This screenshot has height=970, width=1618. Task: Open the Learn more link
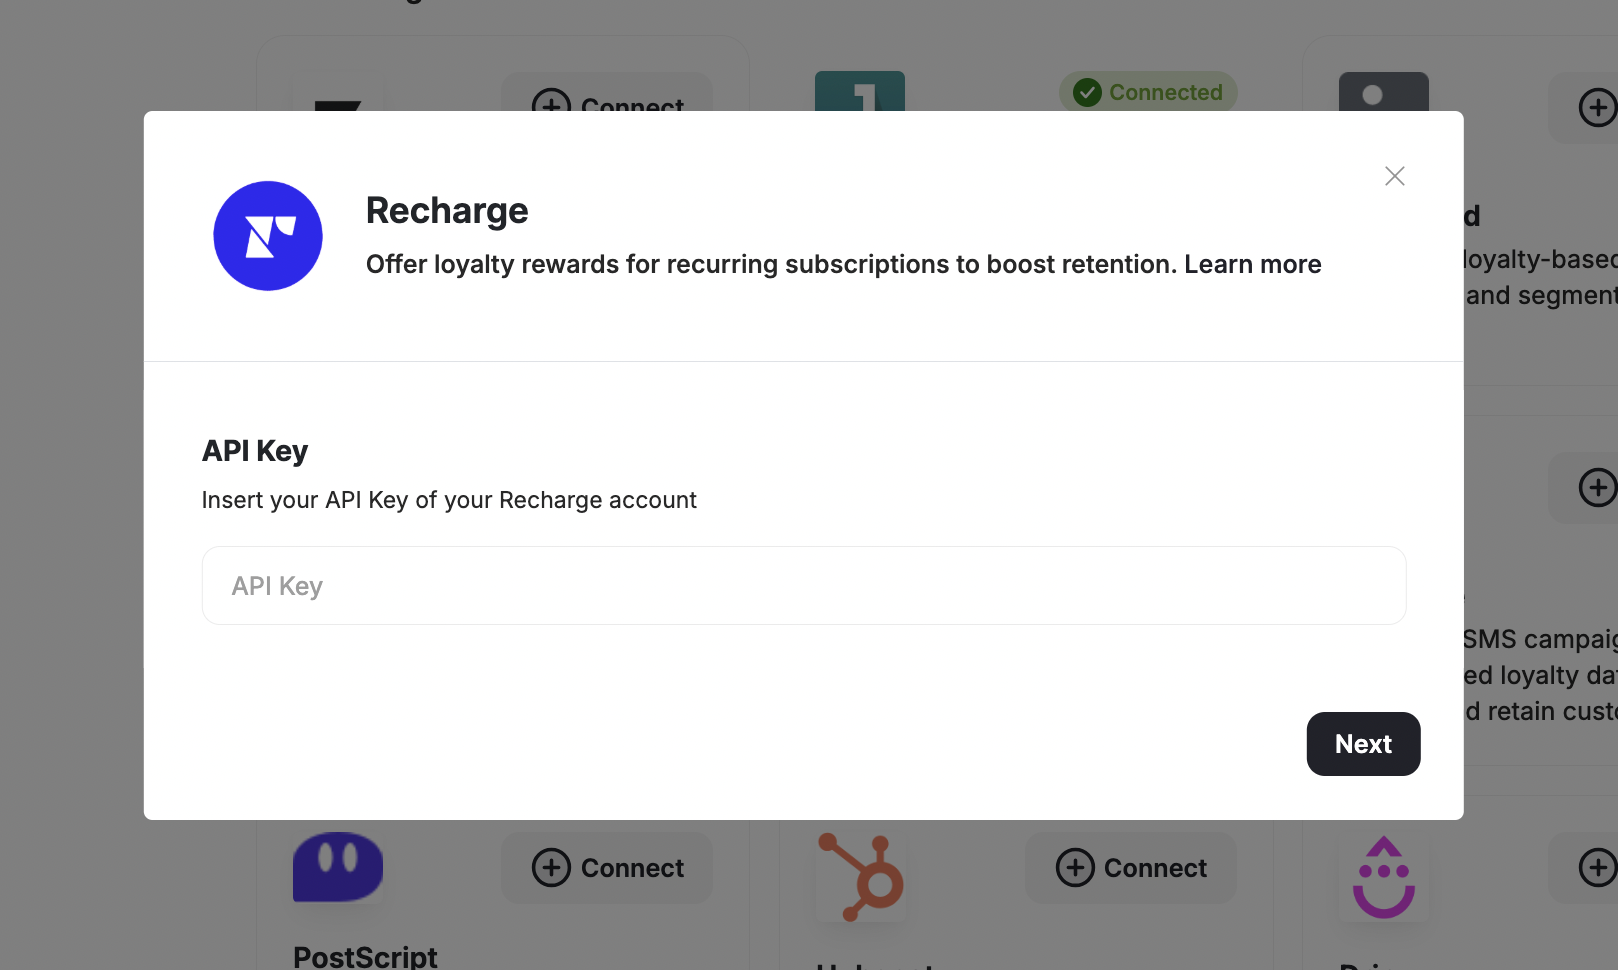(1253, 264)
